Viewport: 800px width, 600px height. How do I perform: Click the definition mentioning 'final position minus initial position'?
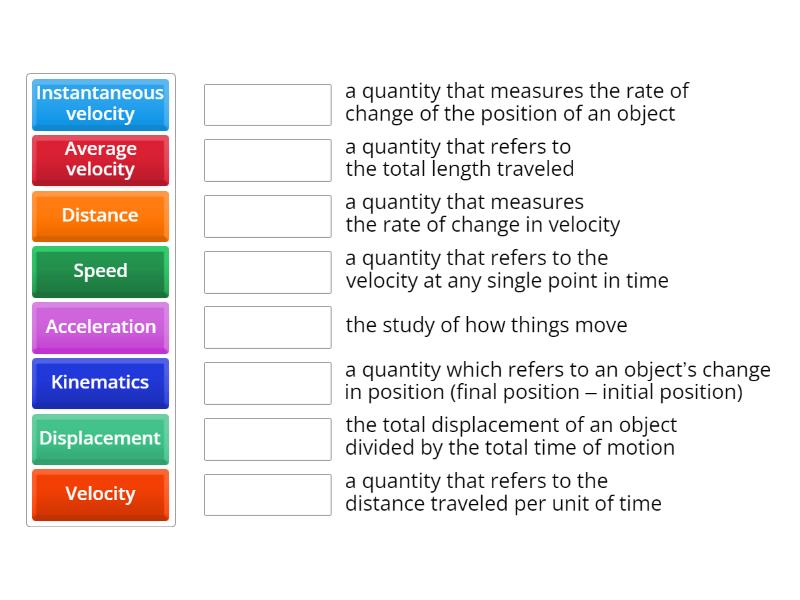click(555, 381)
